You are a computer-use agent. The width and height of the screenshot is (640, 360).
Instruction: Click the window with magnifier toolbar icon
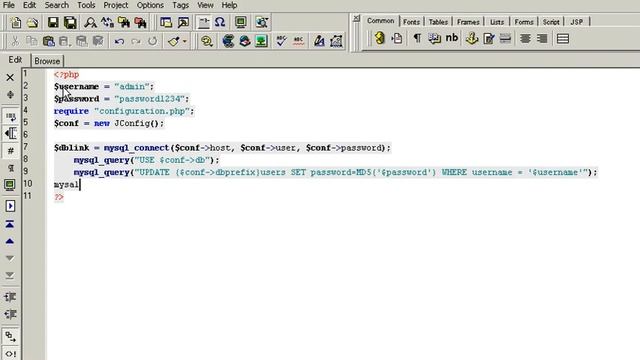click(x=183, y=22)
